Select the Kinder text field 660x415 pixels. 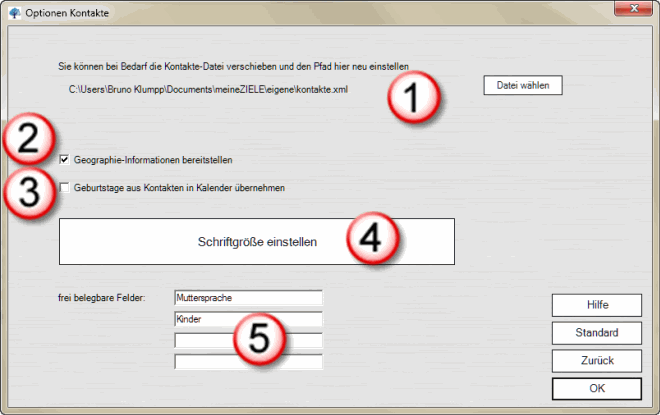click(x=247, y=319)
